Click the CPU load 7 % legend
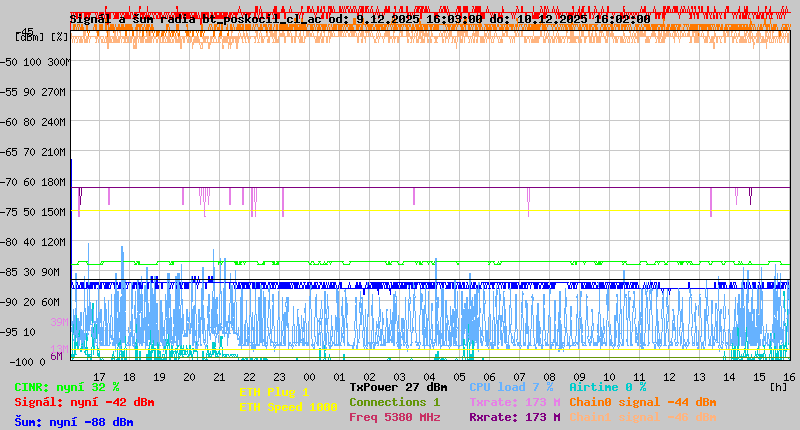 511,387
